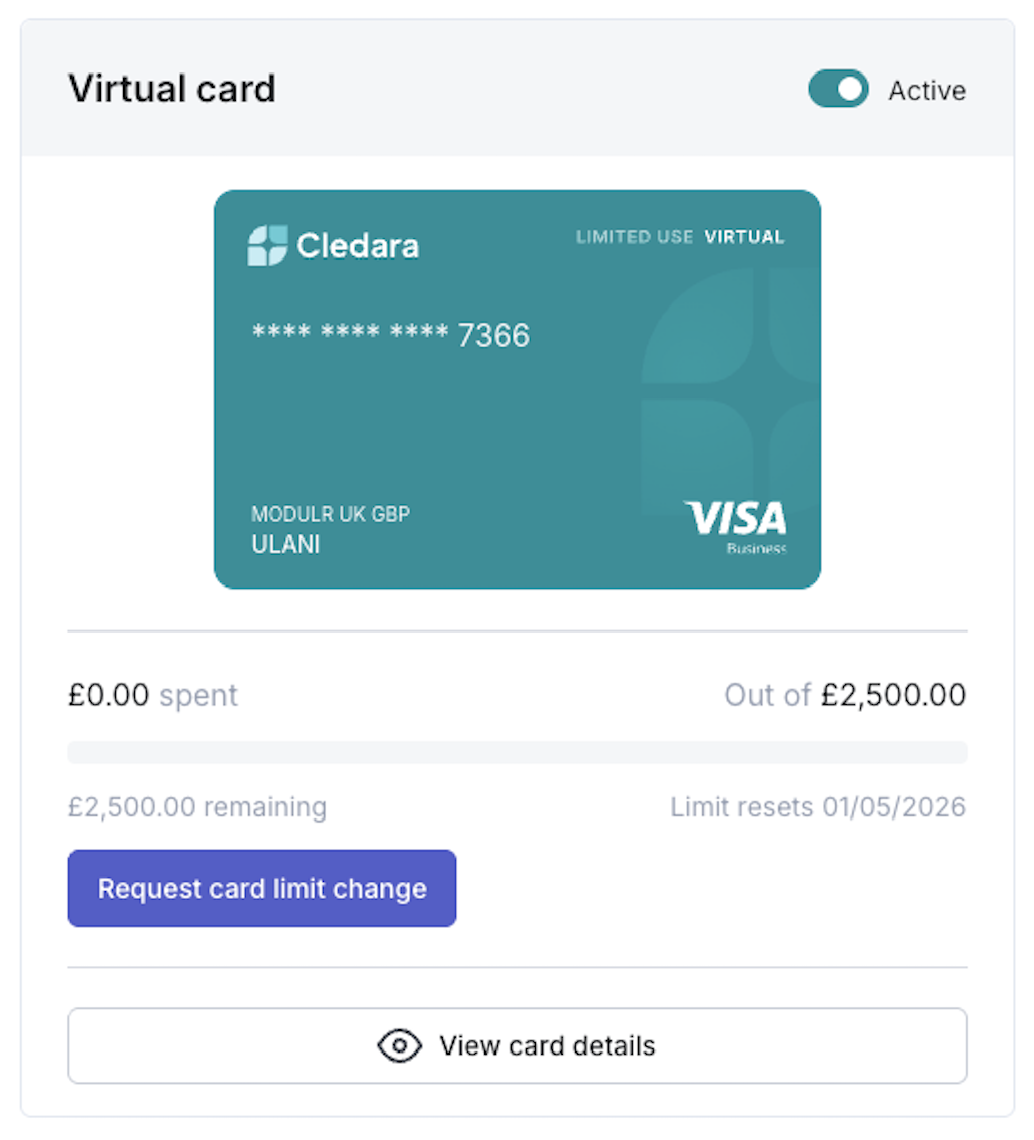This screenshot has width=1034, height=1140.
Task: Click the VISA Business logo
Action: click(x=736, y=525)
